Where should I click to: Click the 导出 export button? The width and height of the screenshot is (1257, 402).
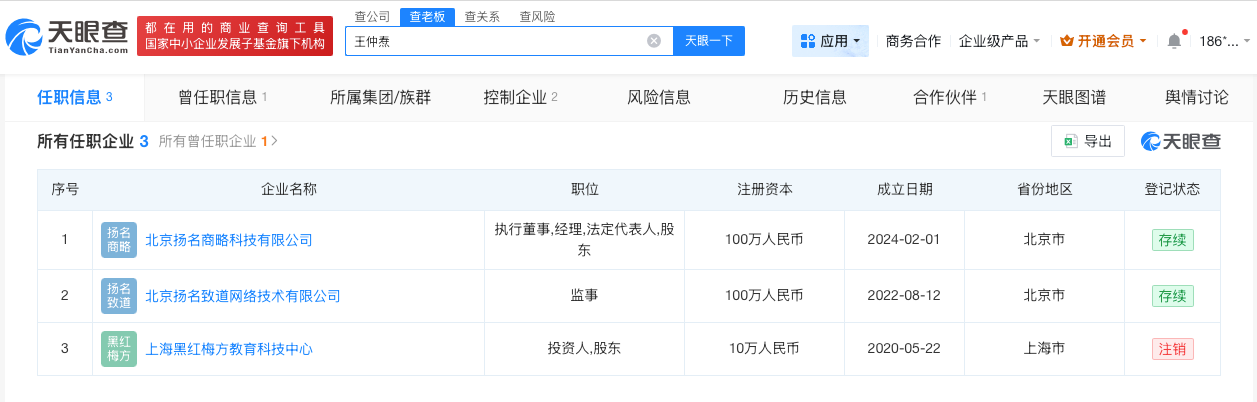[1088, 141]
